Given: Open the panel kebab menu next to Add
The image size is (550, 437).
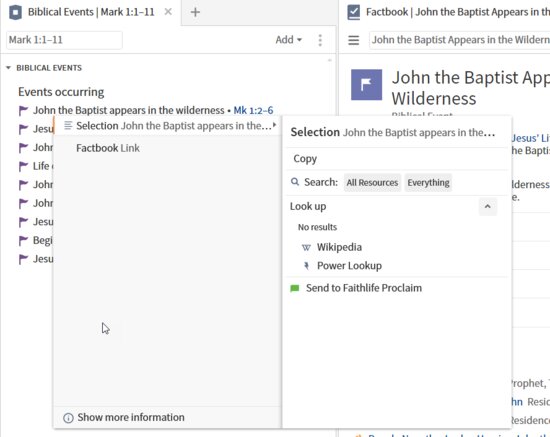Looking at the screenshot, I should (x=320, y=40).
